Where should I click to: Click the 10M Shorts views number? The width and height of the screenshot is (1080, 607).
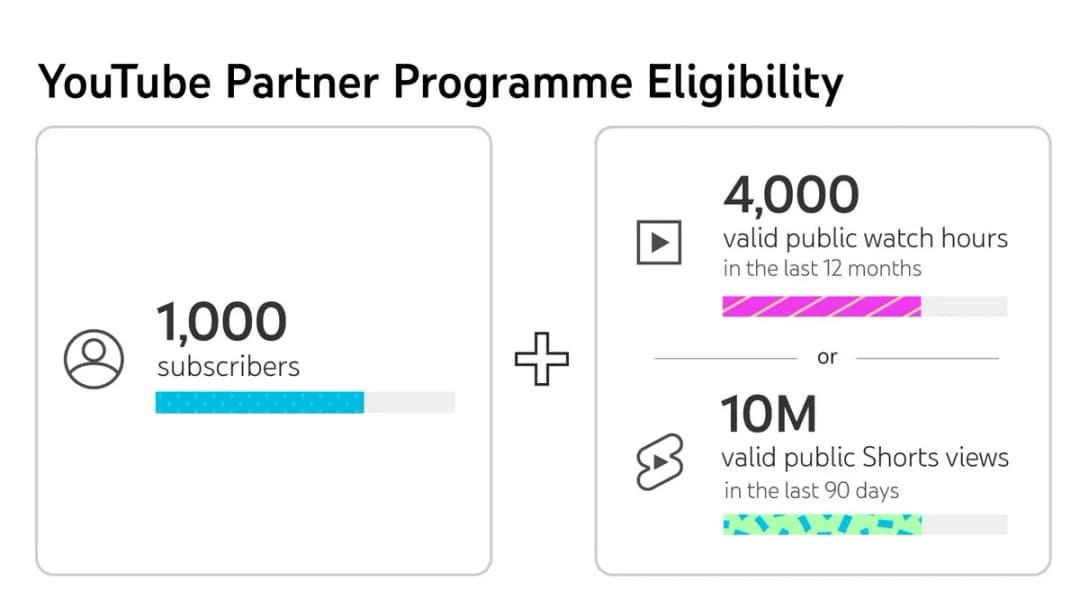769,414
